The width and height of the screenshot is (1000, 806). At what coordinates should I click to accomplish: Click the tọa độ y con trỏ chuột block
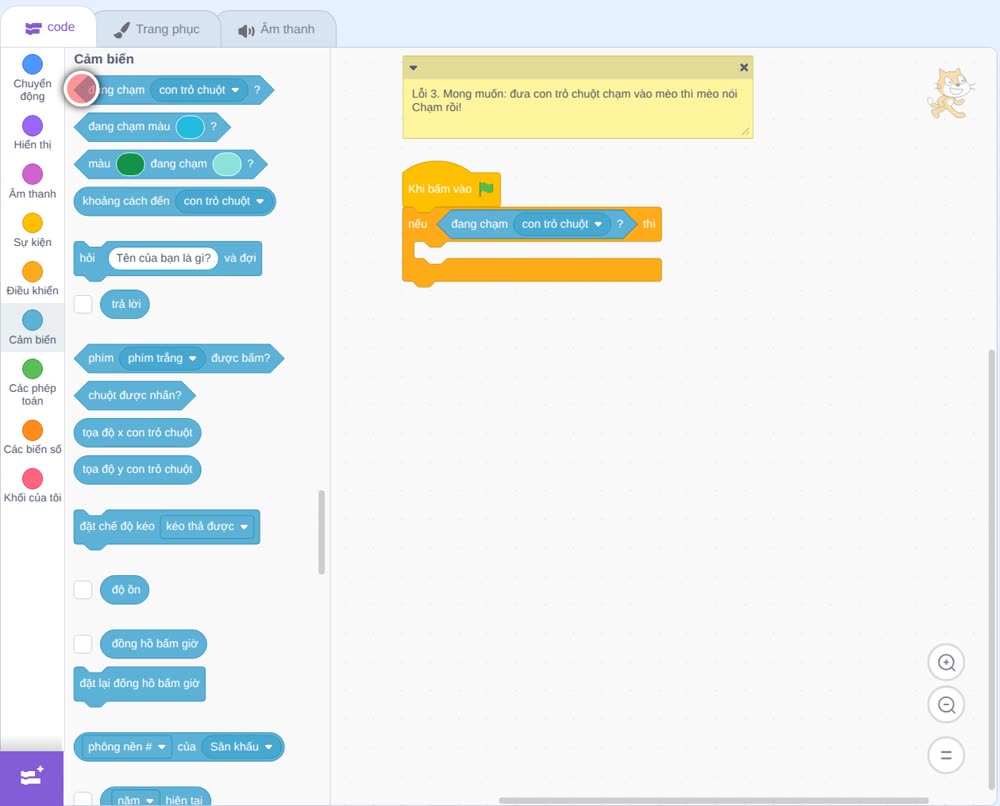point(138,469)
